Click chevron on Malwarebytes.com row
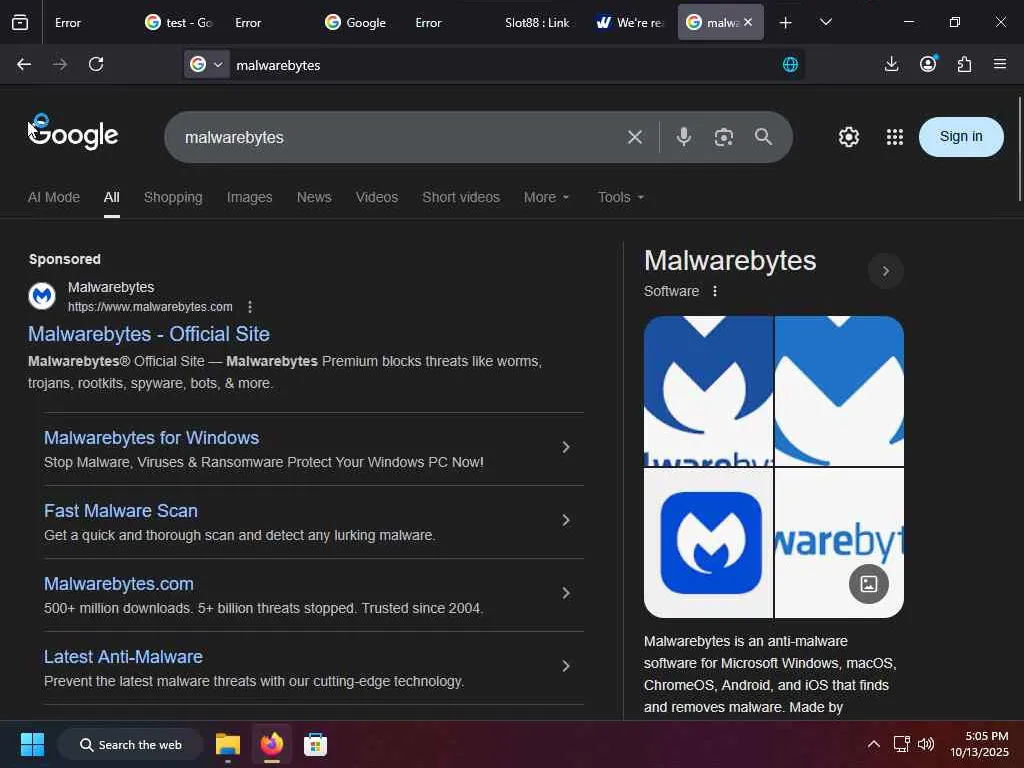Screen dimensions: 1024x768 click(x=566, y=594)
